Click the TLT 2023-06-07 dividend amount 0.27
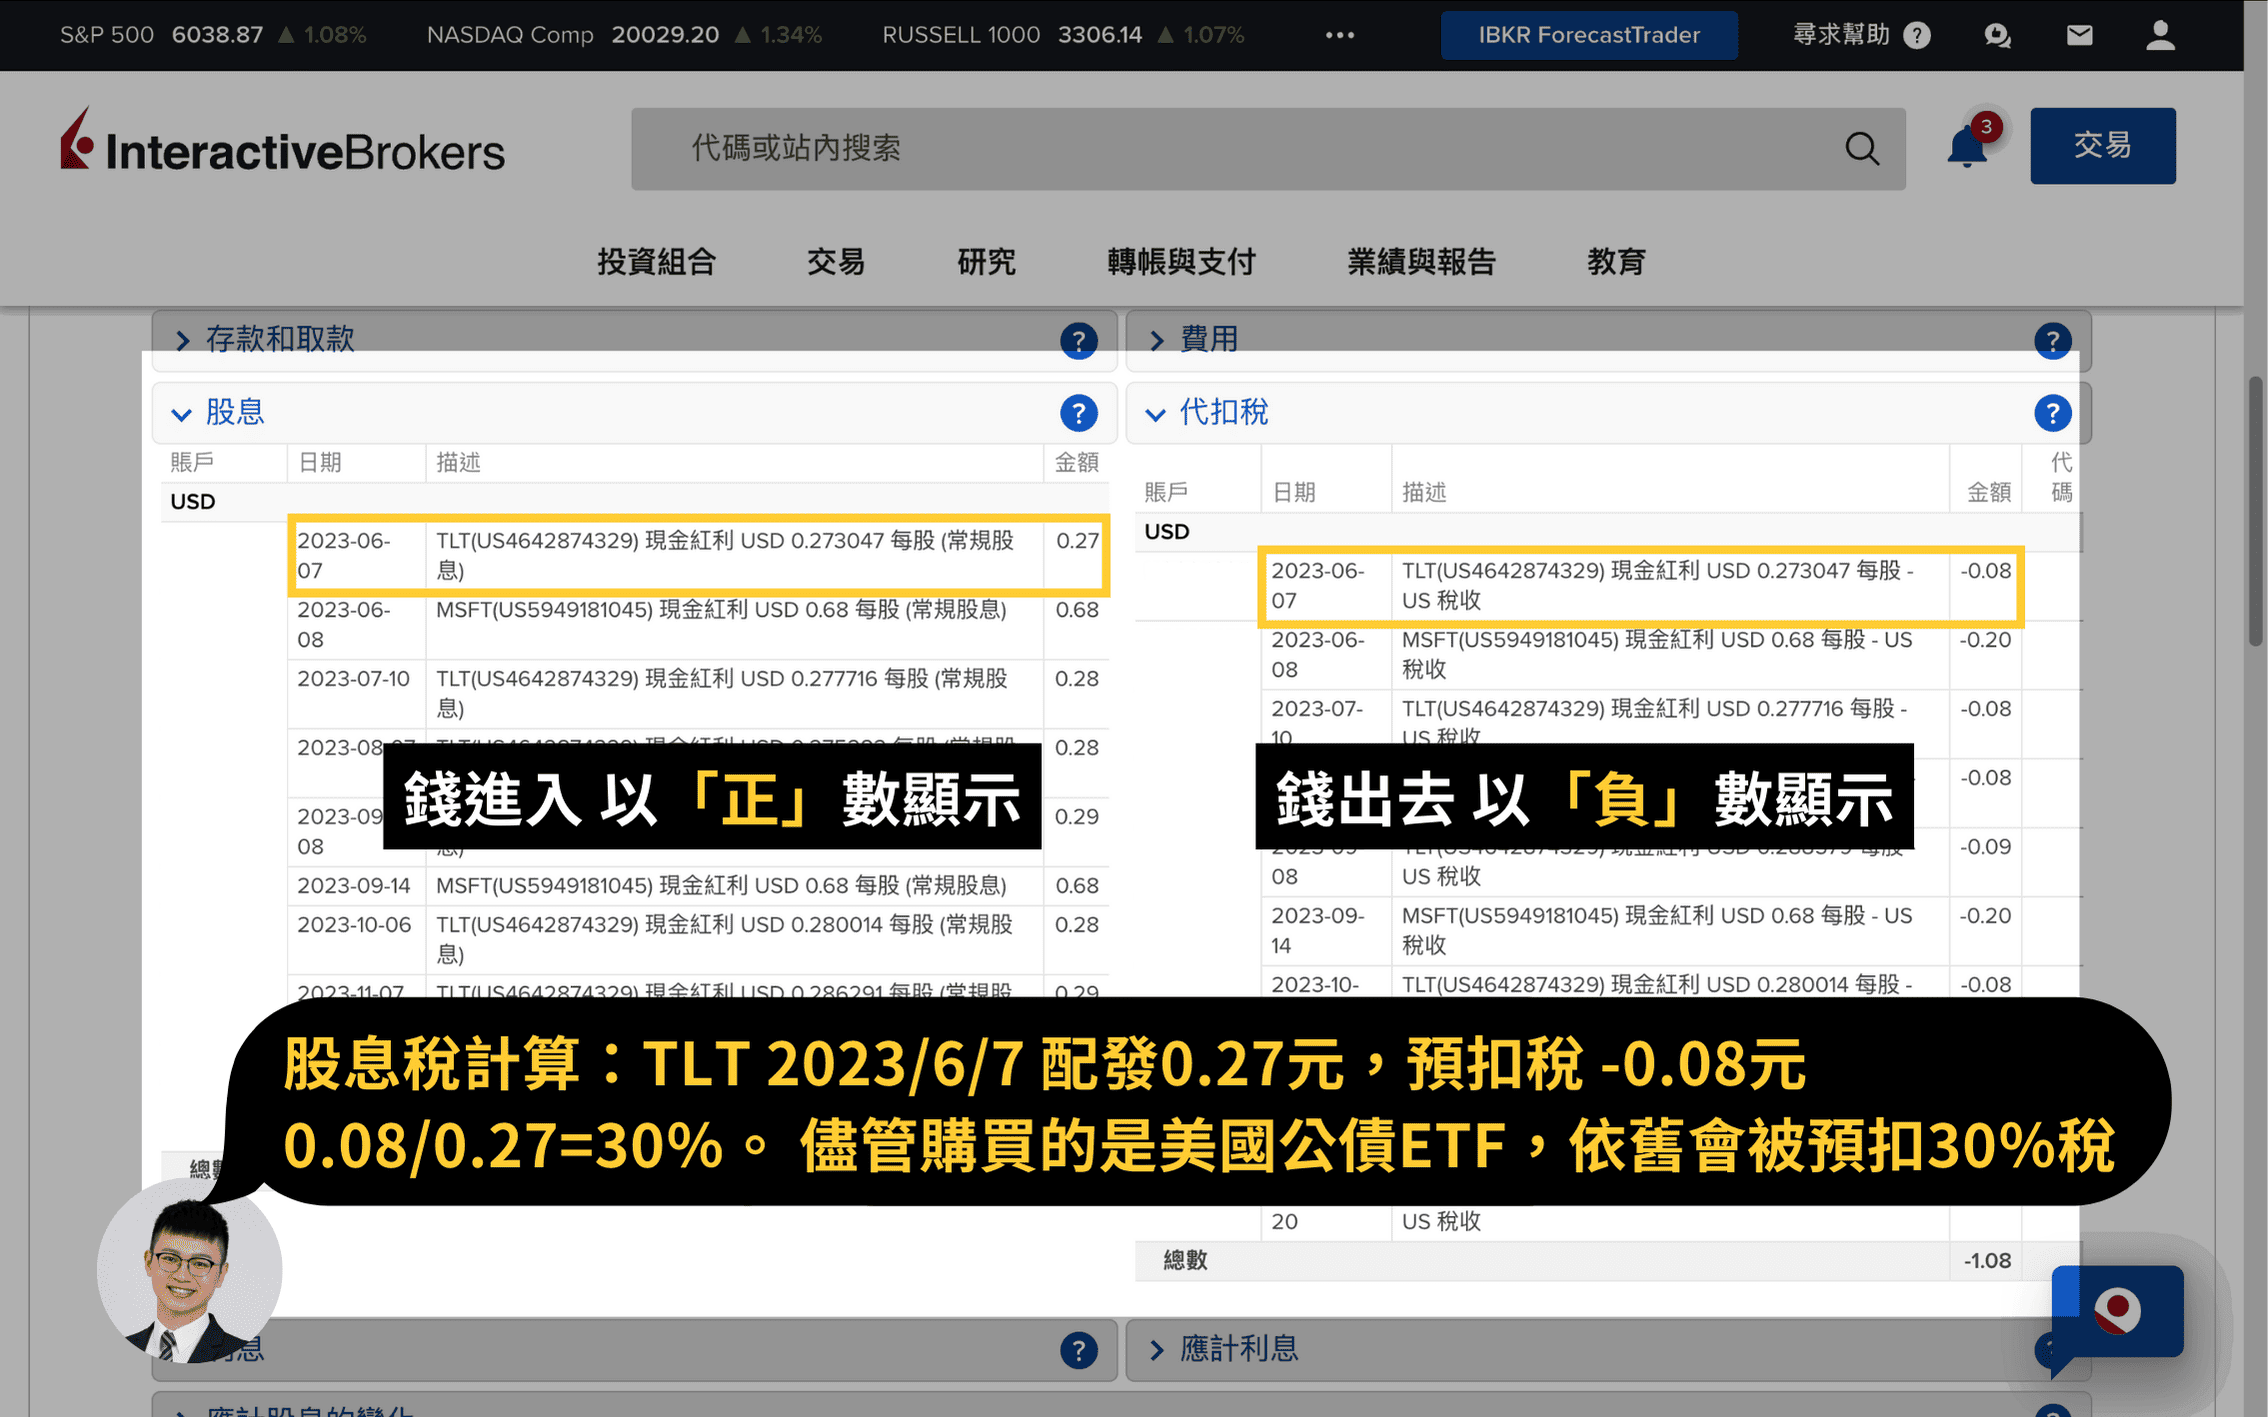 [1077, 541]
